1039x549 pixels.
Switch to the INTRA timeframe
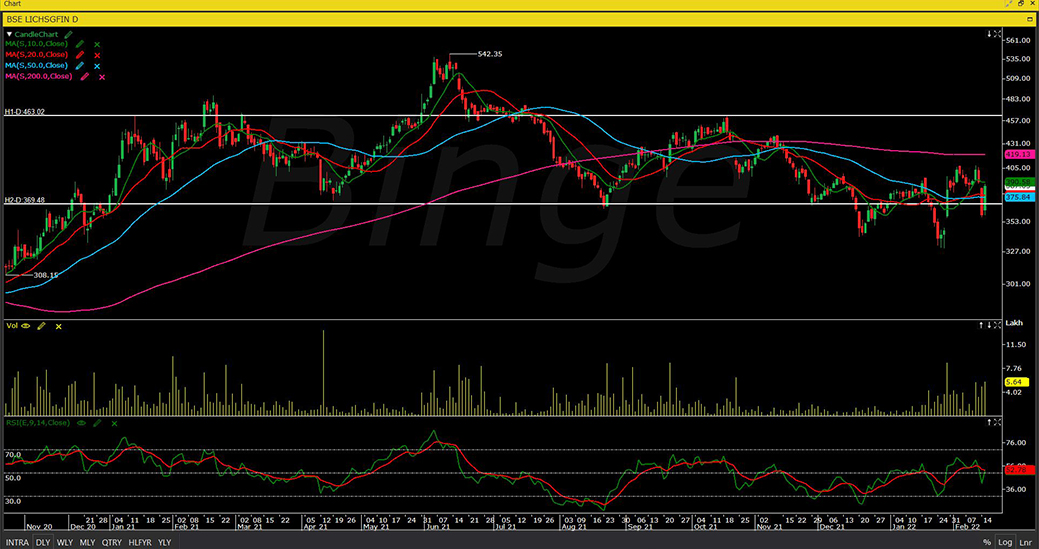[x=17, y=542]
